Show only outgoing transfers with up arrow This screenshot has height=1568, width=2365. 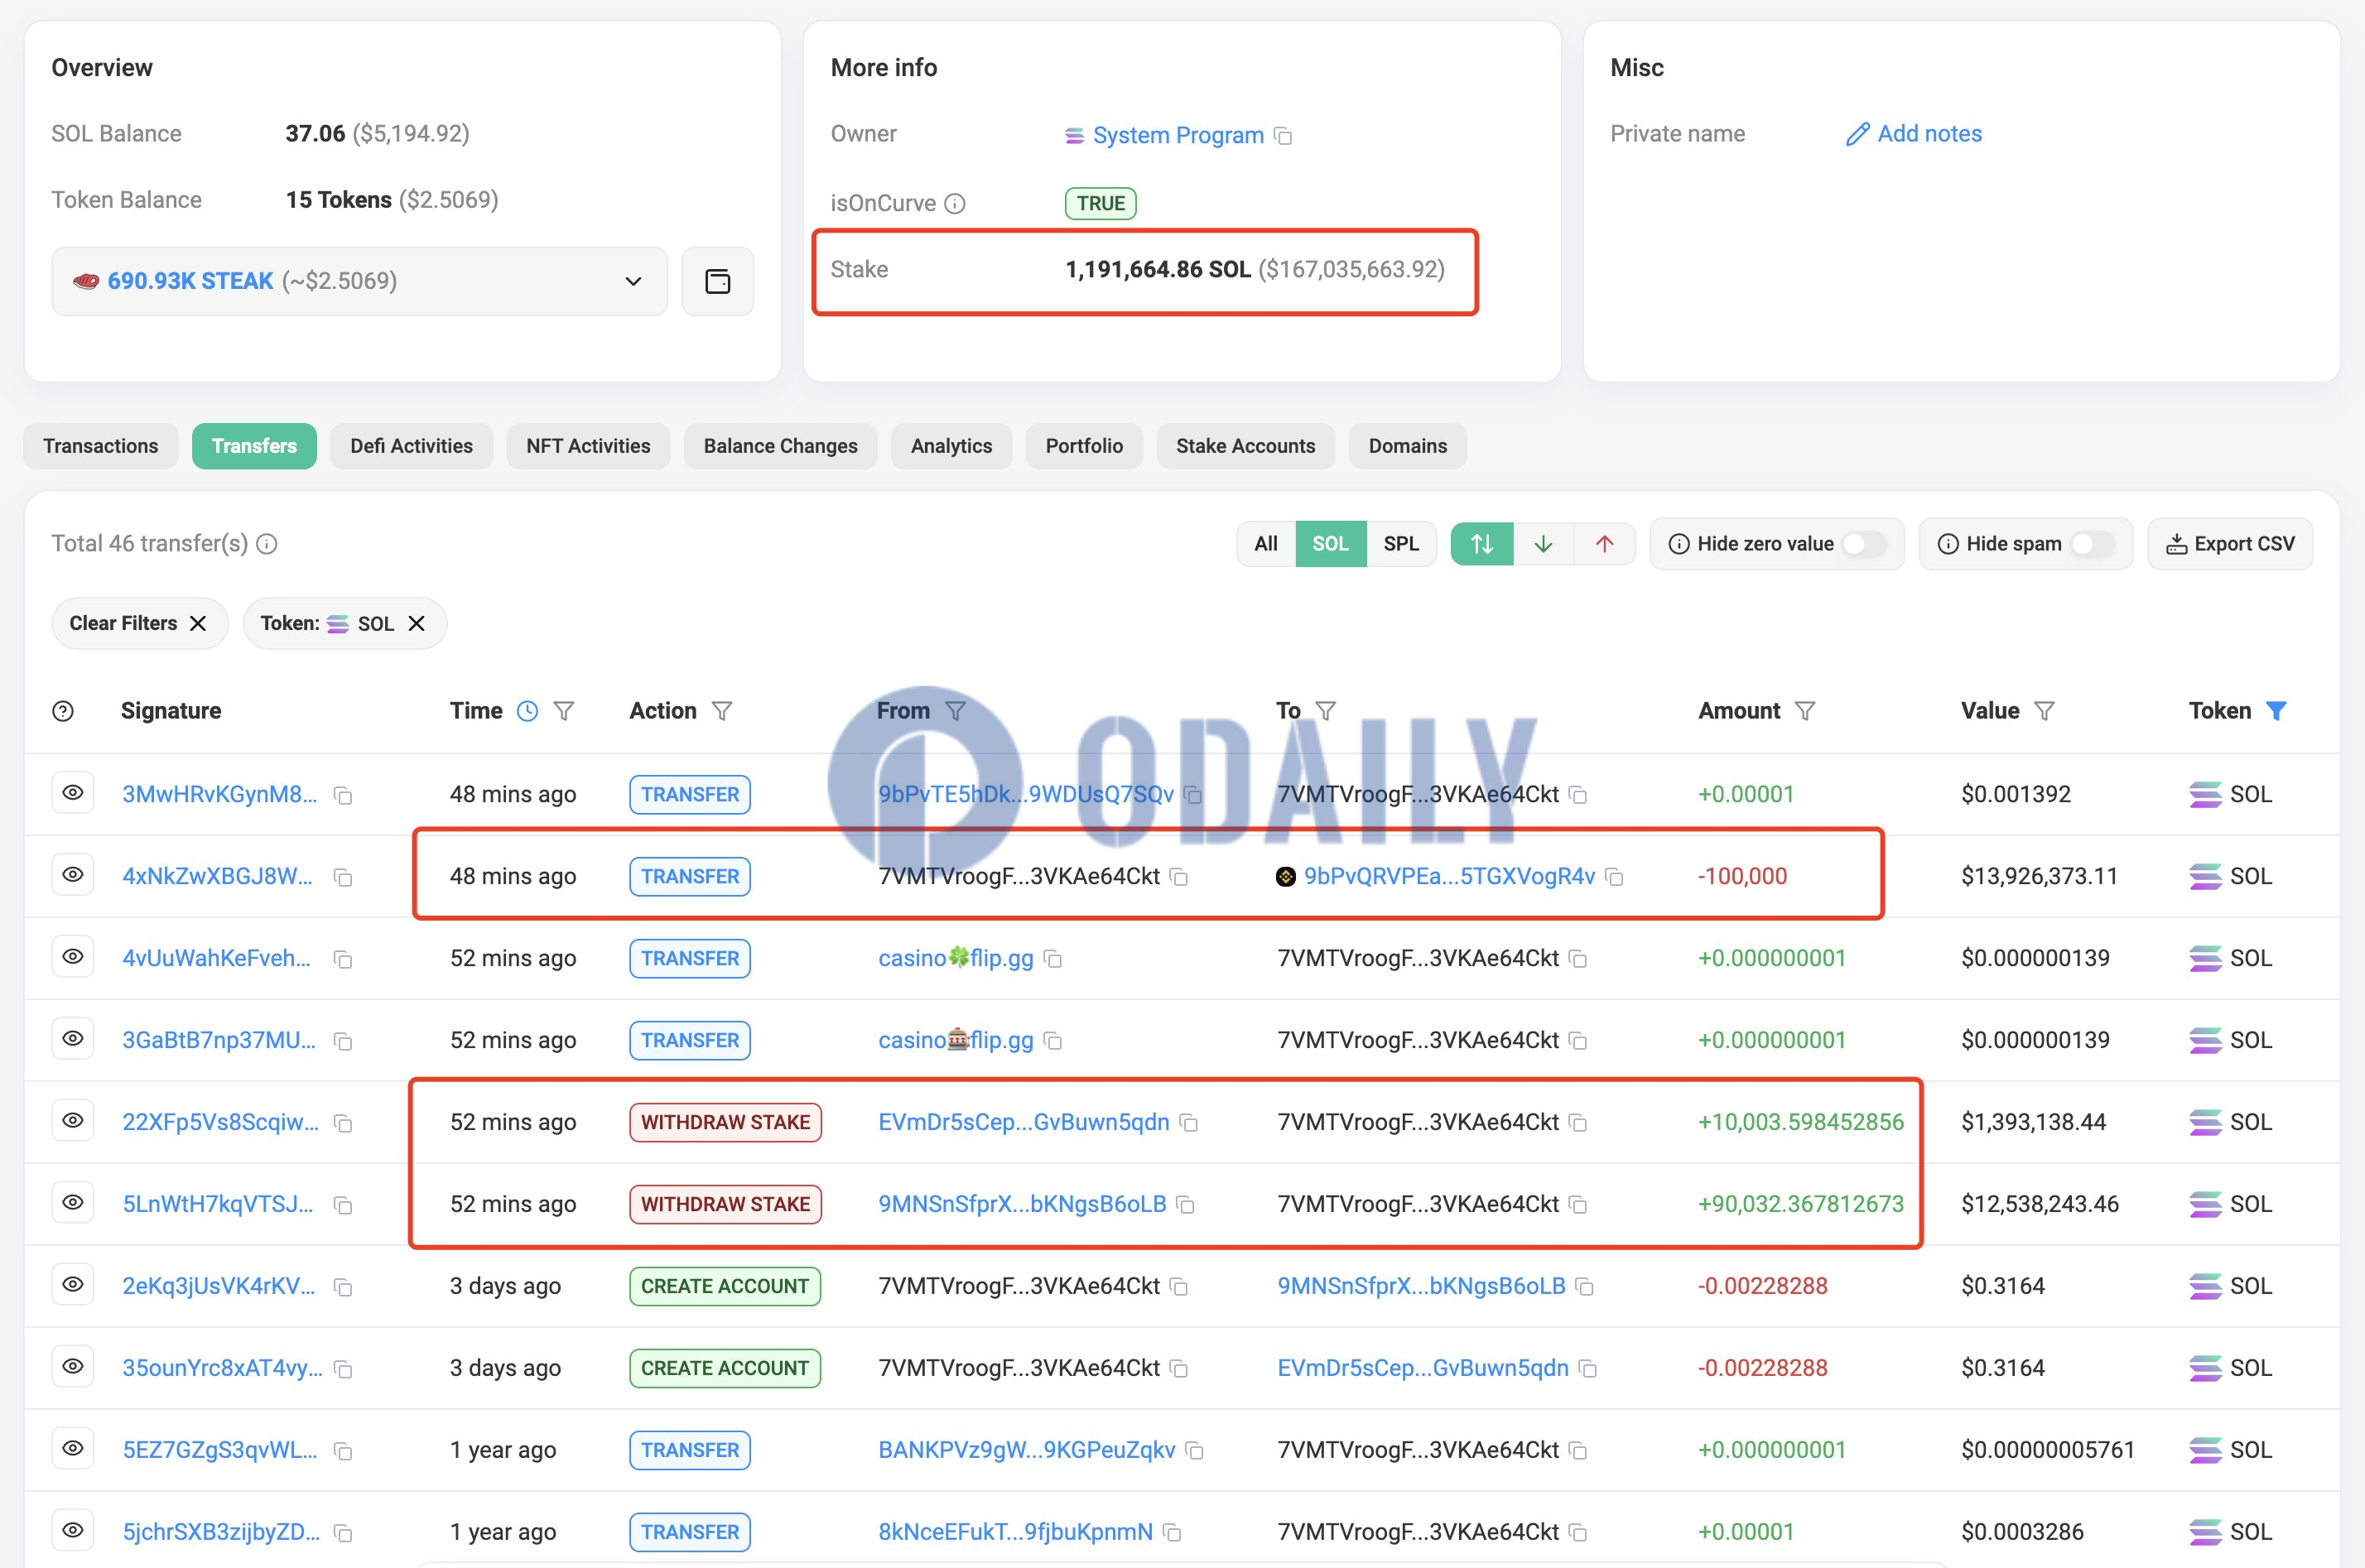point(1604,544)
